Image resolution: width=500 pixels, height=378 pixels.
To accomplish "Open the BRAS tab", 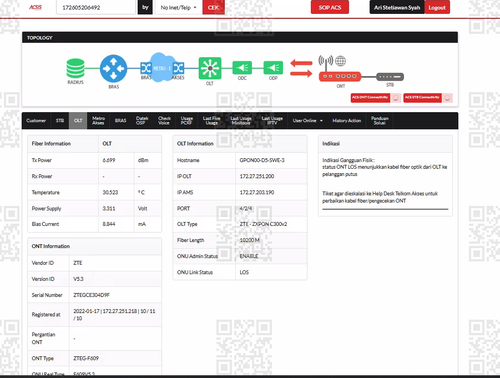I will click(121, 121).
